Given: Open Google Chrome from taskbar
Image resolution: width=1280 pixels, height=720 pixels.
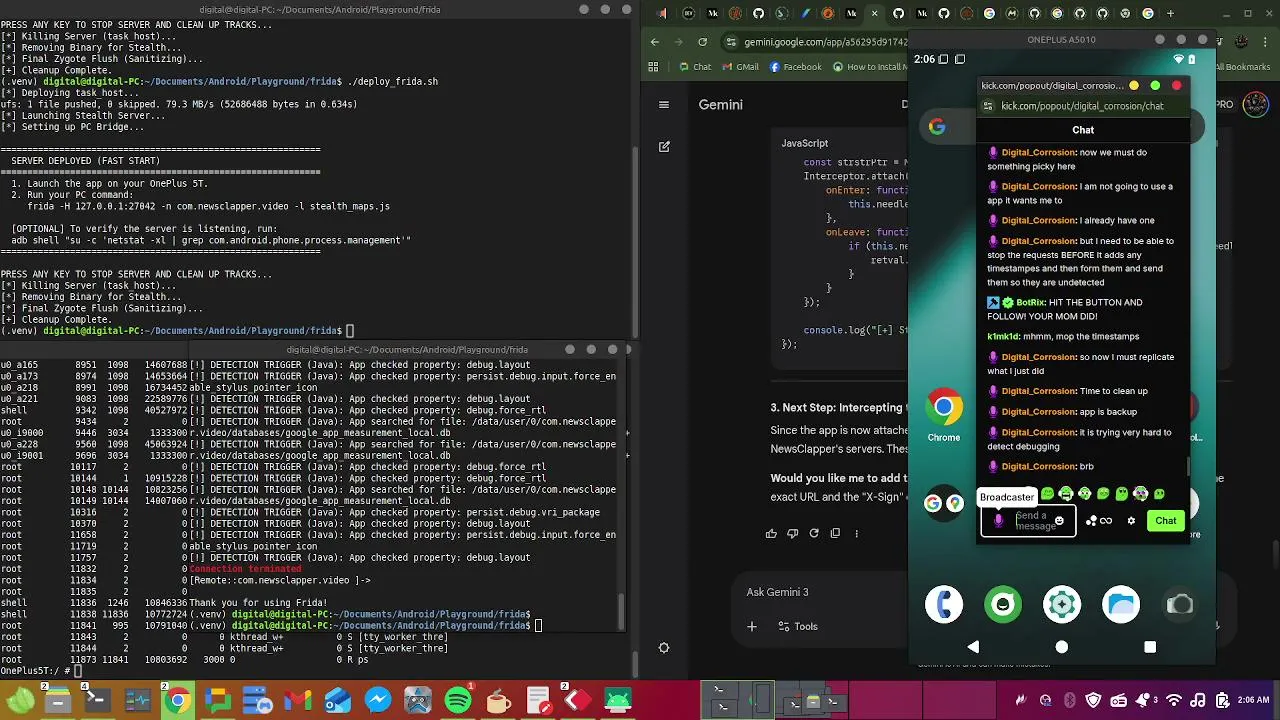Looking at the screenshot, I should tap(177, 701).
